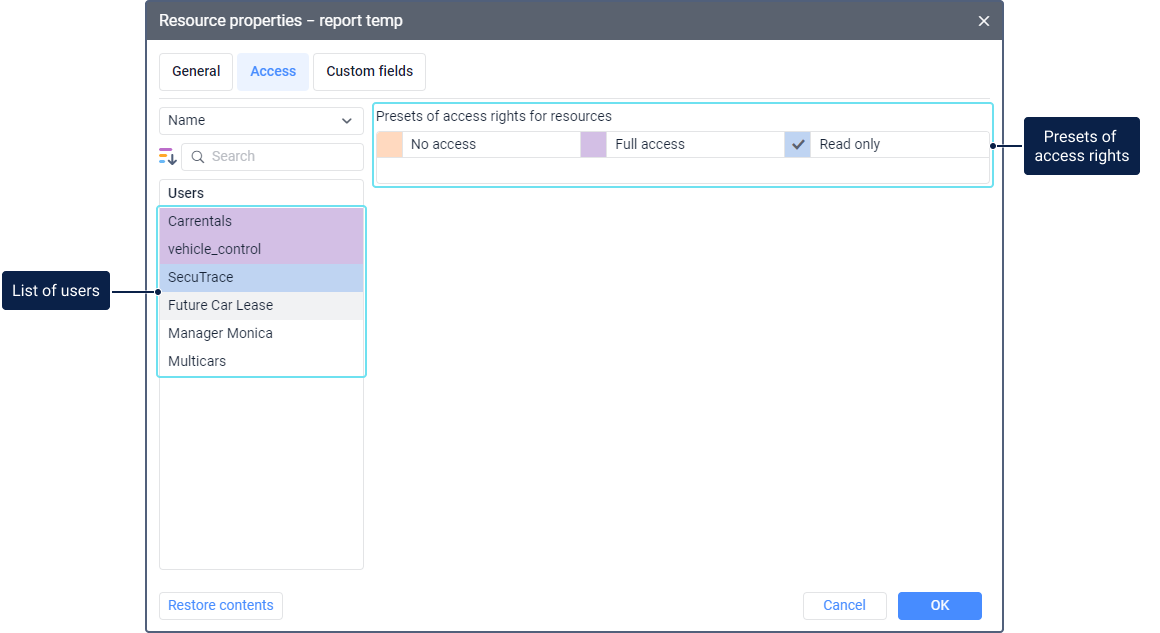The image size is (1160, 633).
Task: Click the Cancel button
Action: 844,606
